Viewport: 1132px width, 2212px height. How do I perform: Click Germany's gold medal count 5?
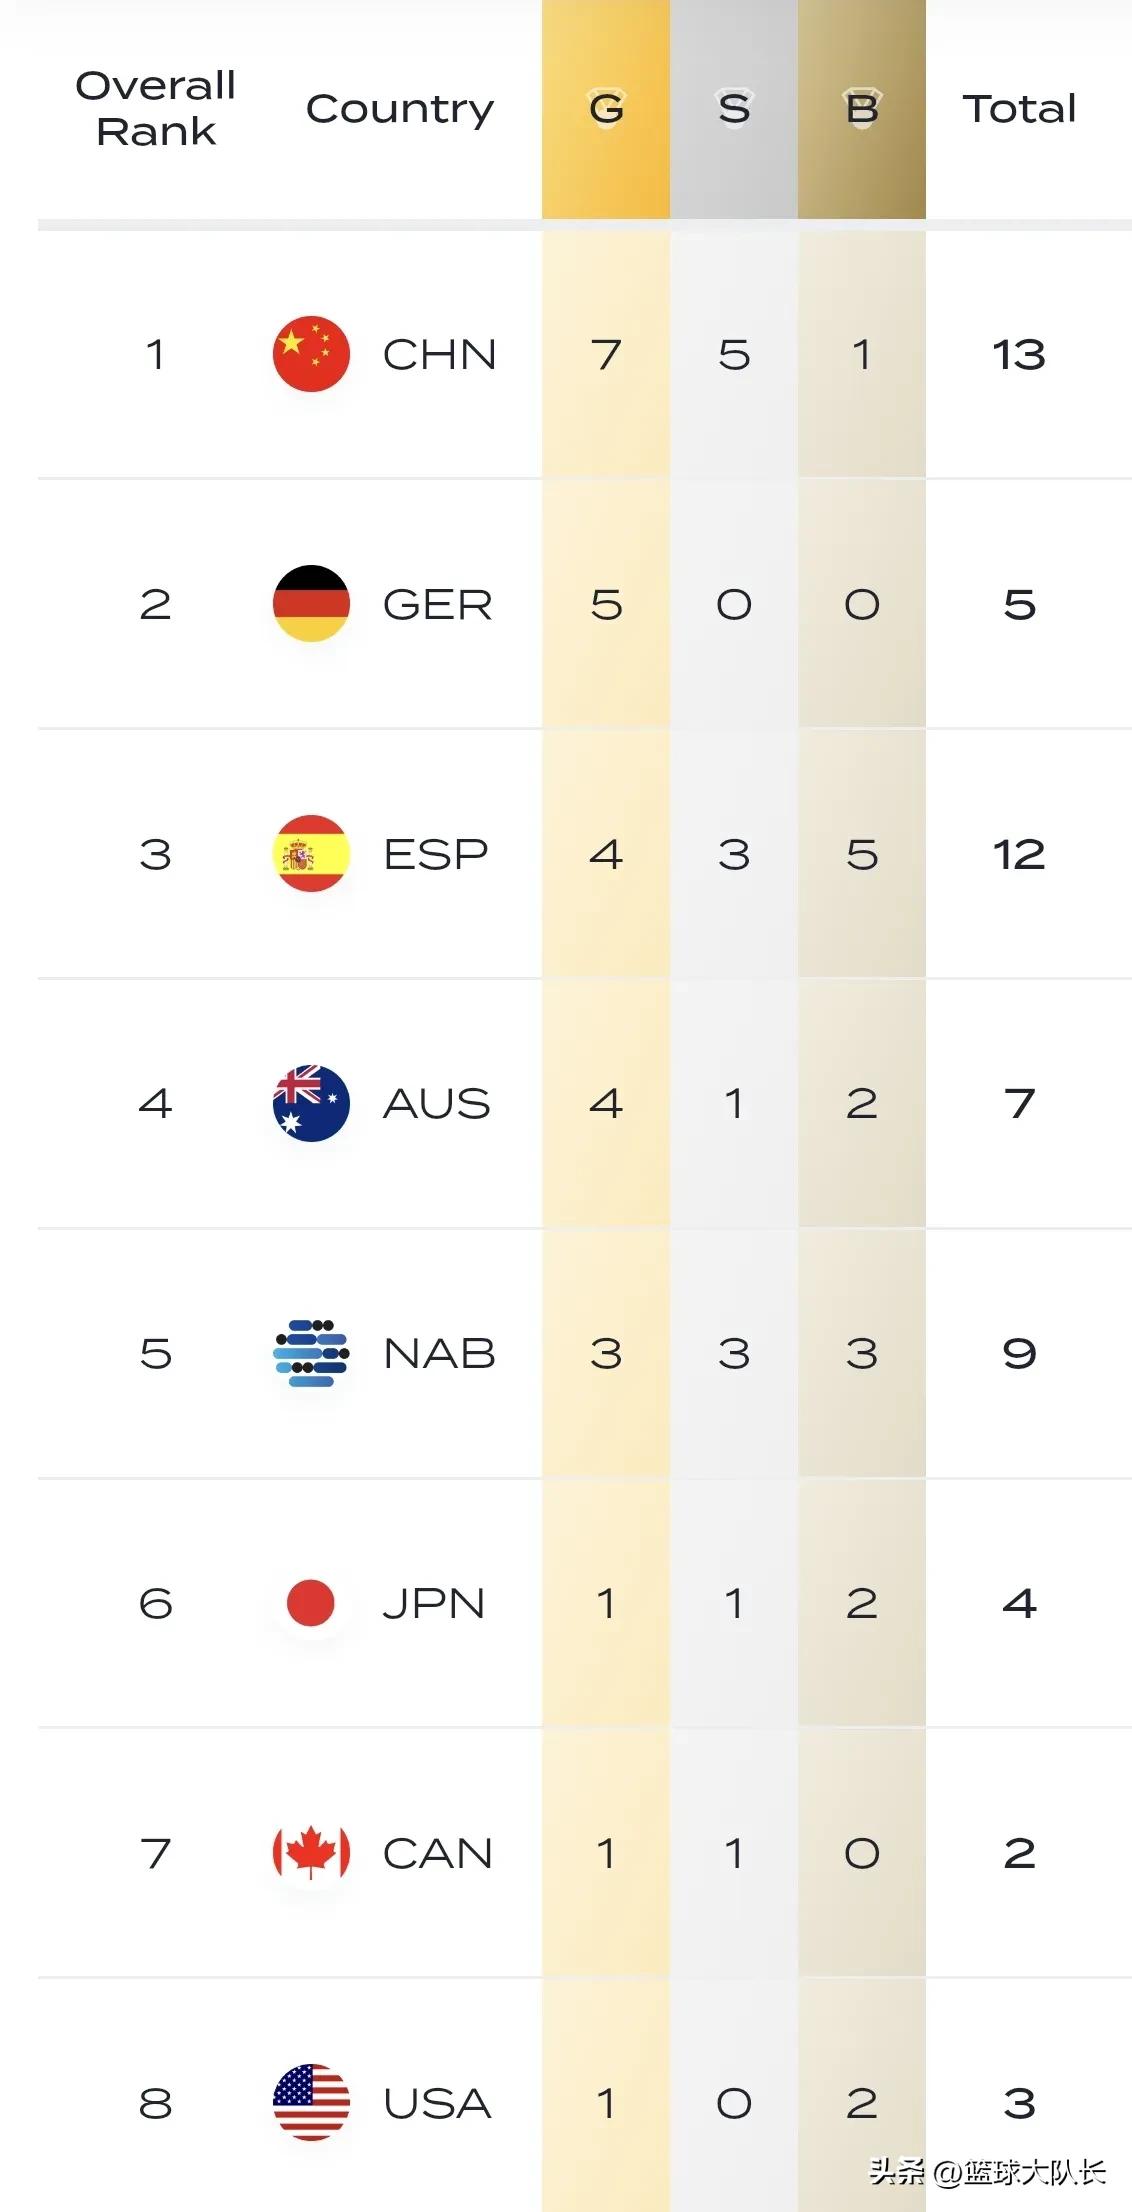tap(606, 604)
